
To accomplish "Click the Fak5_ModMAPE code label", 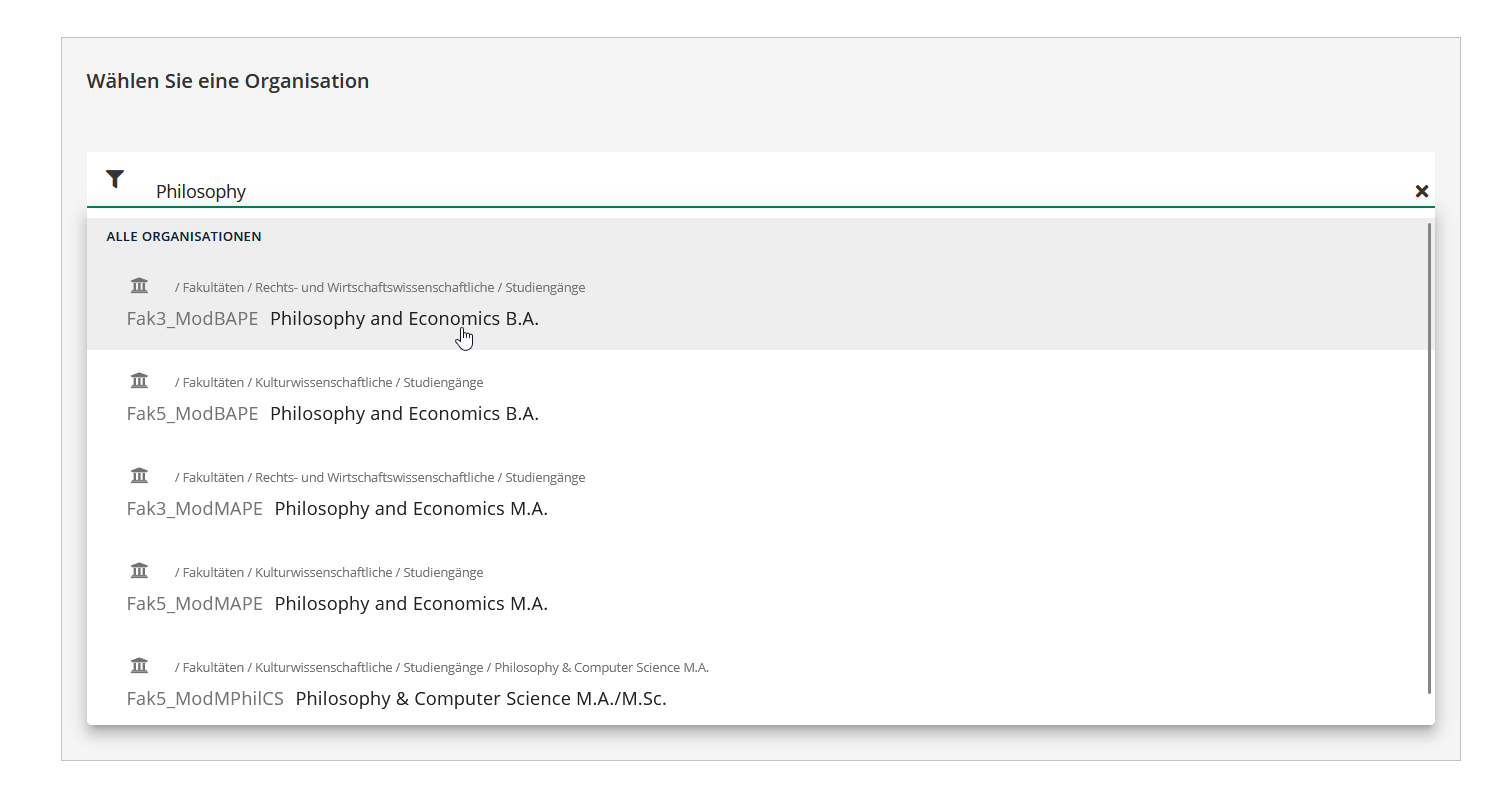I will [194, 604].
